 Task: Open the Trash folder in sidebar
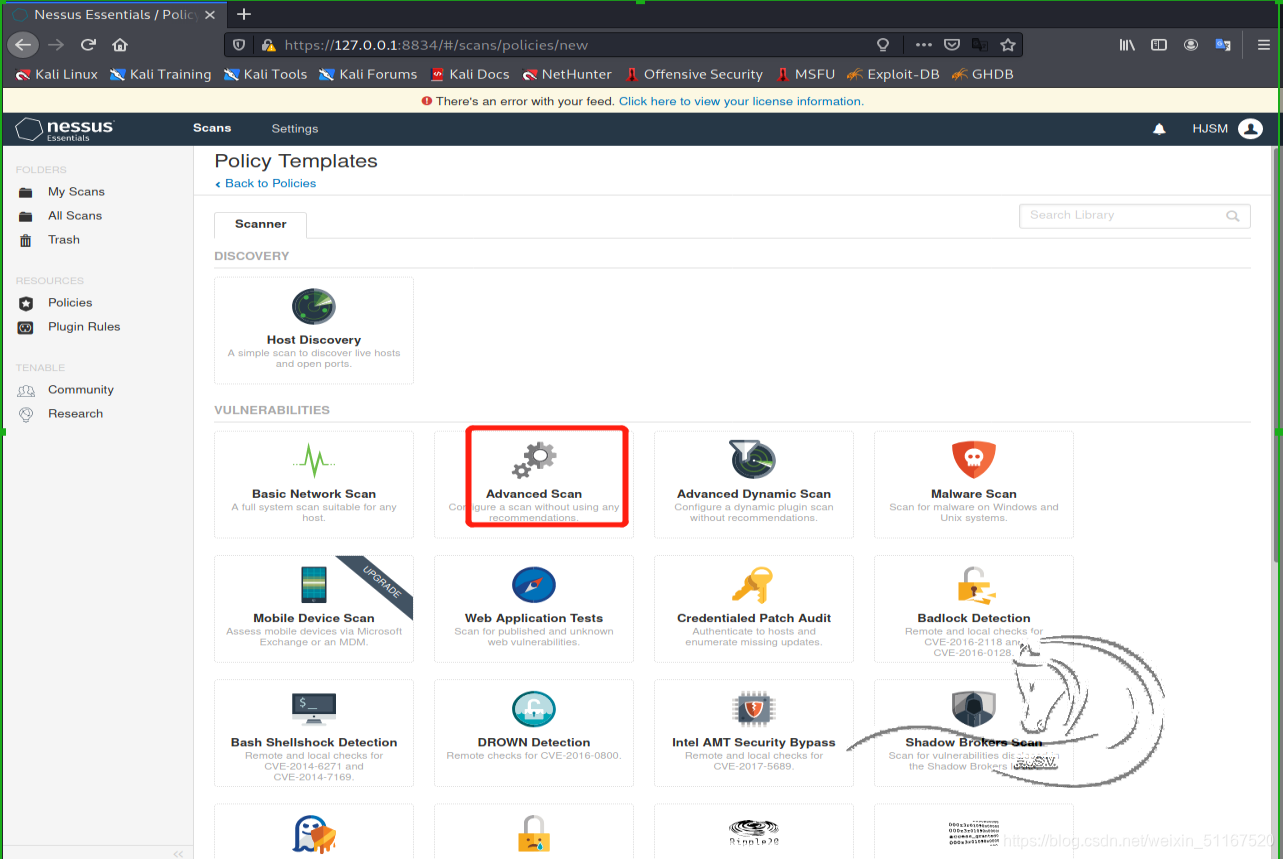64,239
